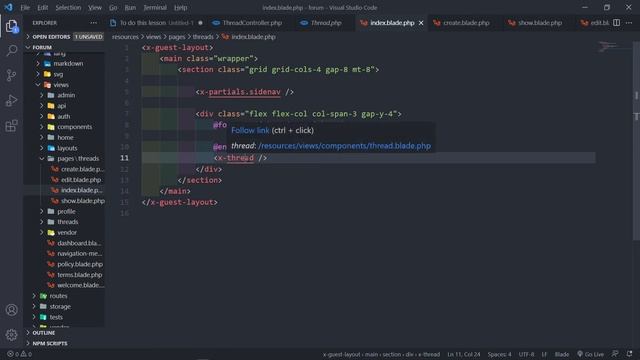Follow the thread.blade.php link in hover

click(x=344, y=146)
